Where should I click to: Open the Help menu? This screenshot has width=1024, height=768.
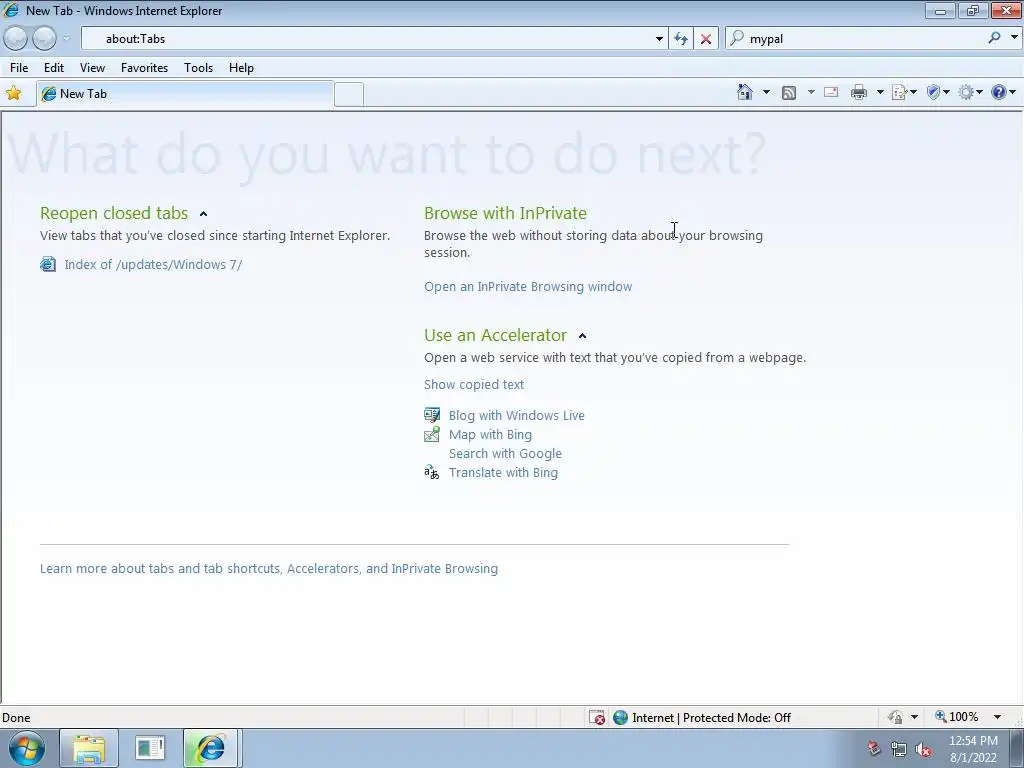click(x=241, y=68)
